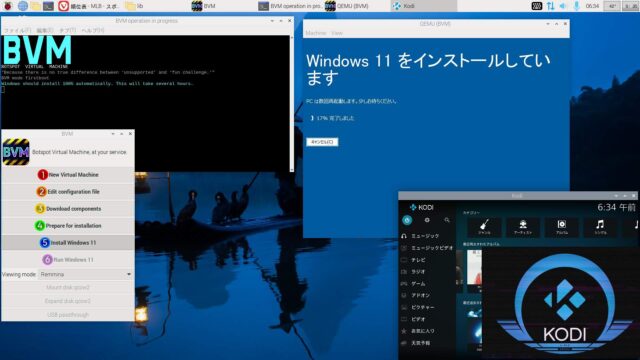Image resolution: width=640 pixels, height=360 pixels.
Task: Open the terminal 編集 menu
Action: (x=44, y=31)
